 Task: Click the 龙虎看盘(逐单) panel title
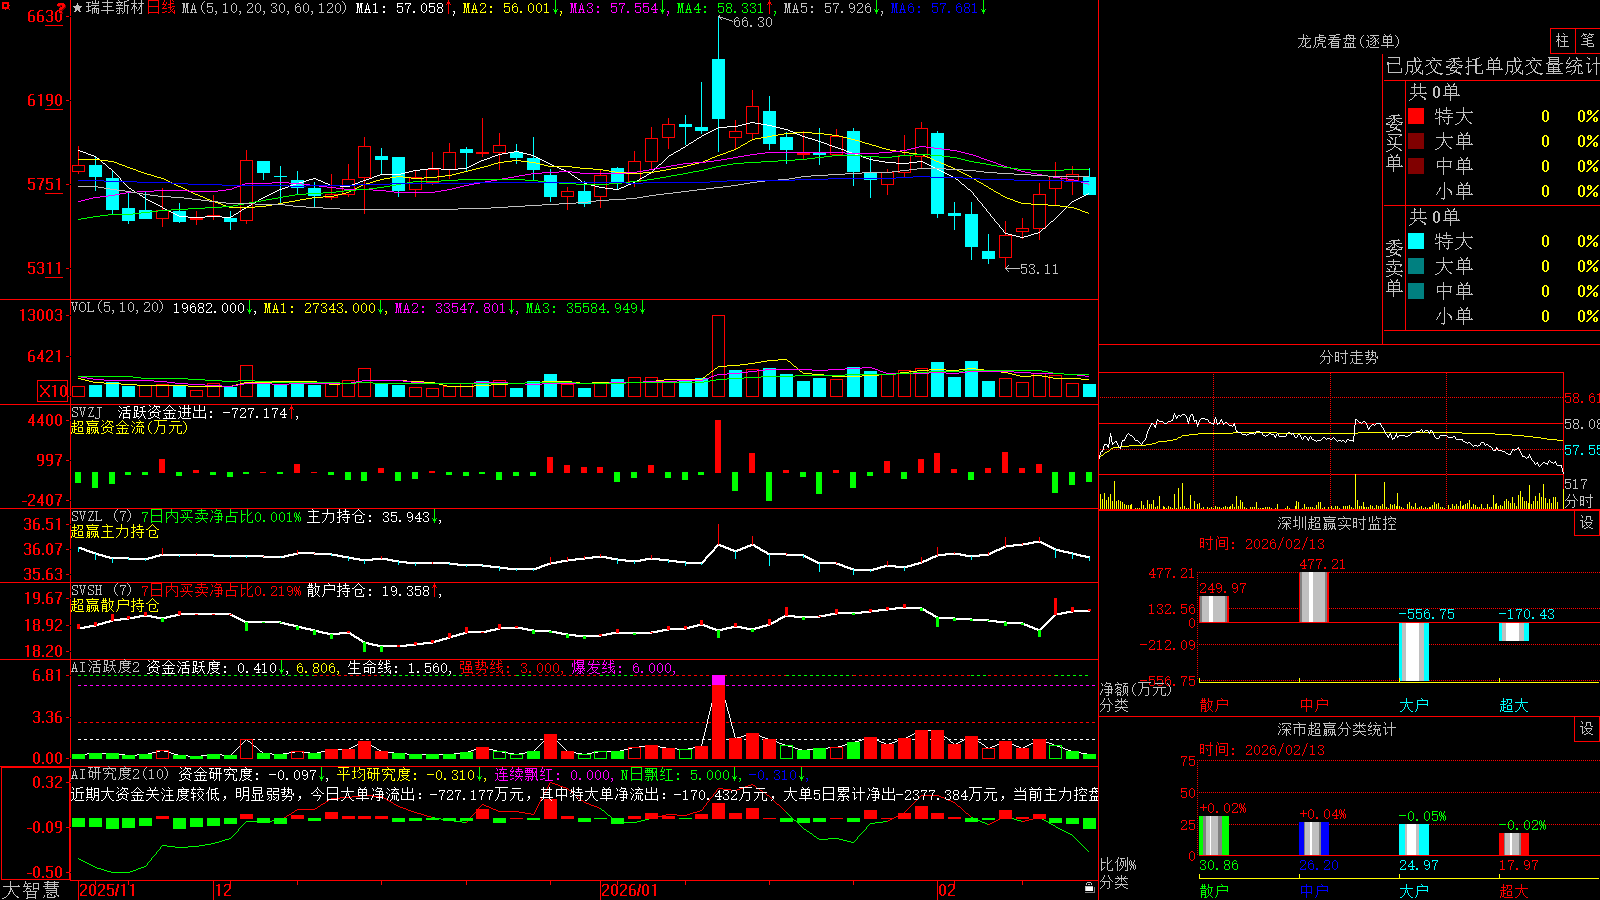coord(1348,41)
